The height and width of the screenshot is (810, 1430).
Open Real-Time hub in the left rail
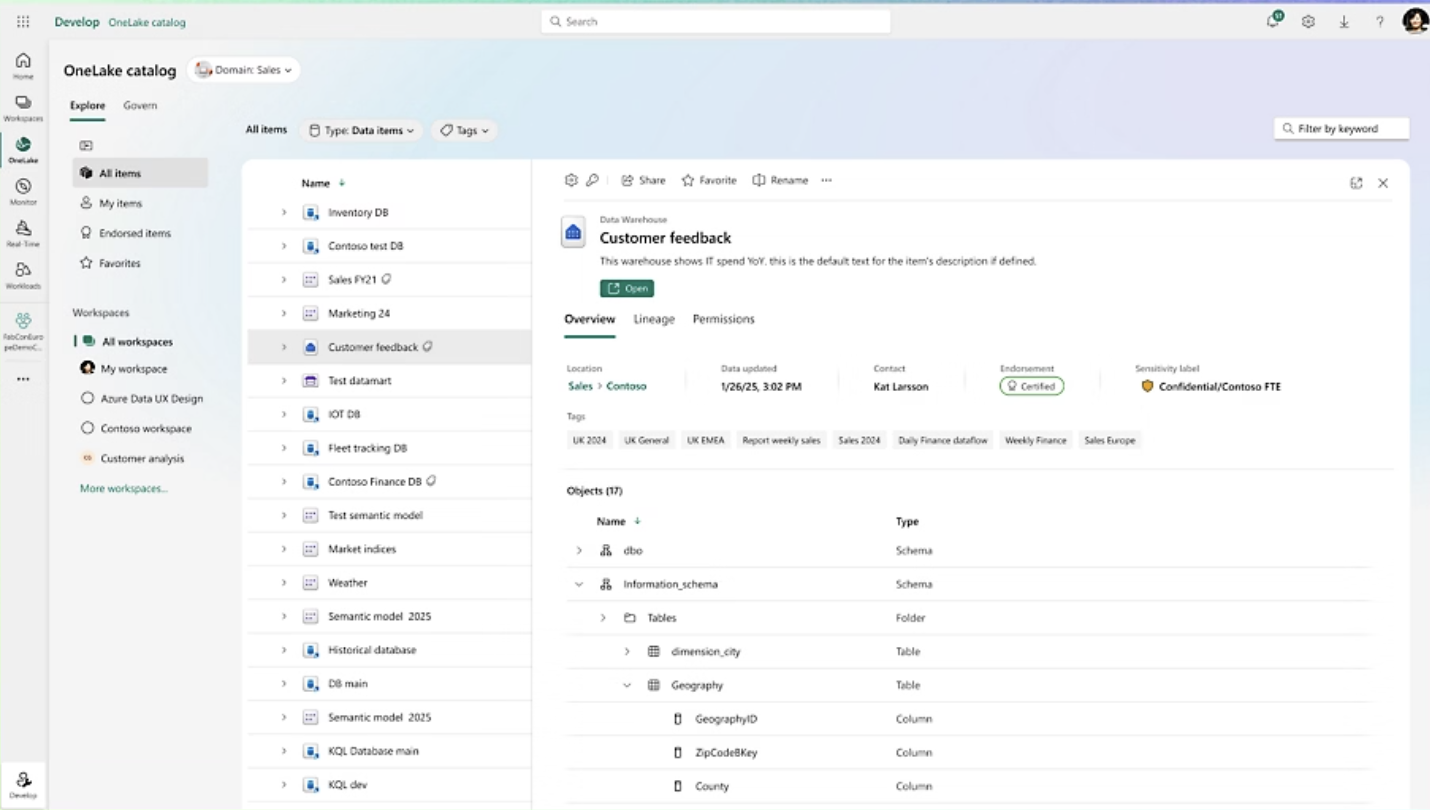click(x=23, y=234)
